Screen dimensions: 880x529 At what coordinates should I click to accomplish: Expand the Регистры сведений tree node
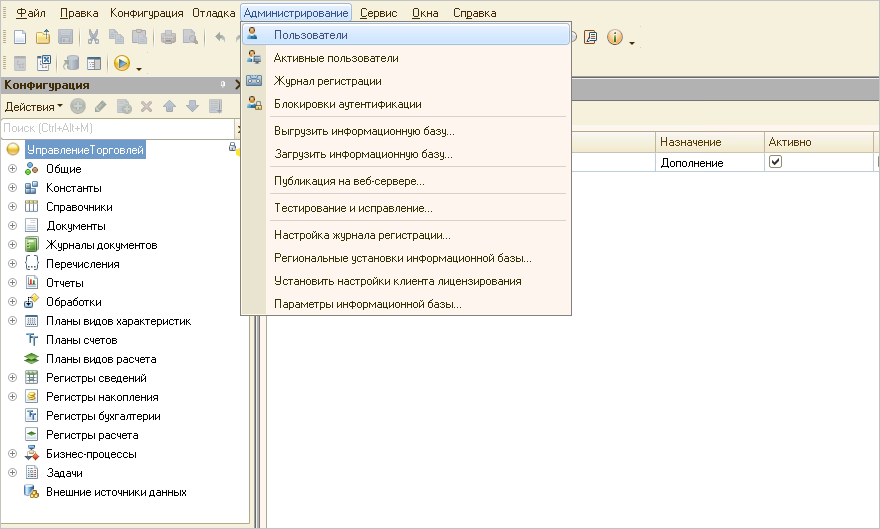coord(13,378)
